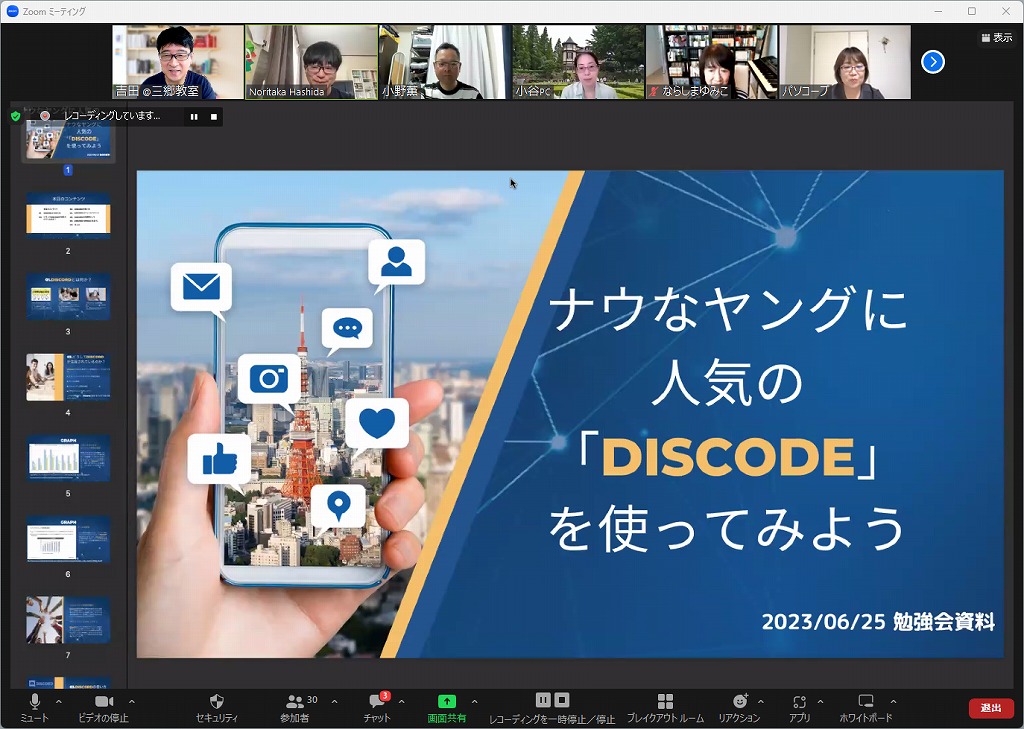Stop video with ビデオの停止 camera button
Image resolution: width=1024 pixels, height=729 pixels.
[x=103, y=702]
